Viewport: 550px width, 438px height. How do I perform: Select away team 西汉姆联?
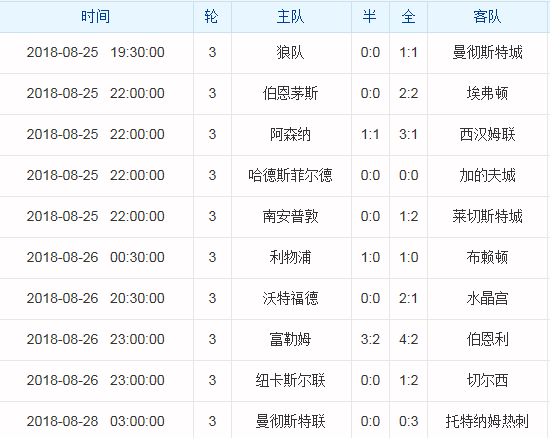(487, 135)
